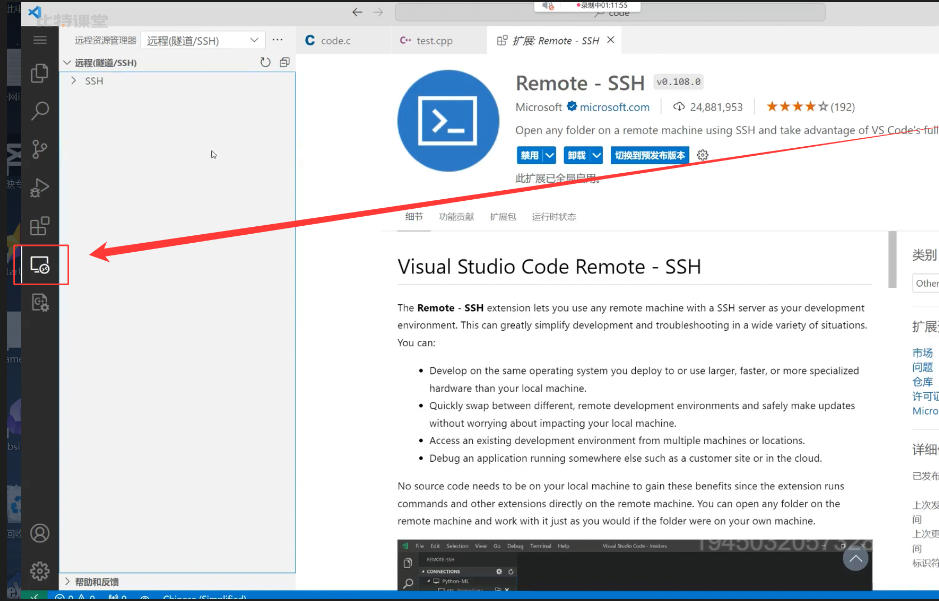Select the 扩展包 tab

coord(503,216)
